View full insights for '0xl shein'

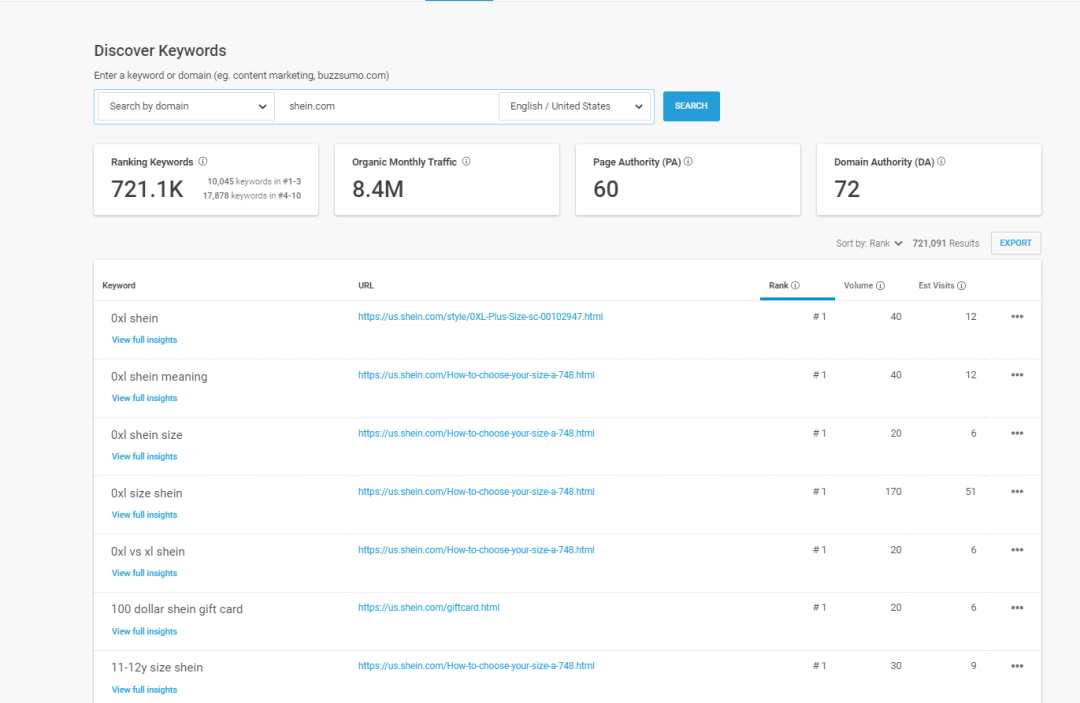tap(144, 340)
